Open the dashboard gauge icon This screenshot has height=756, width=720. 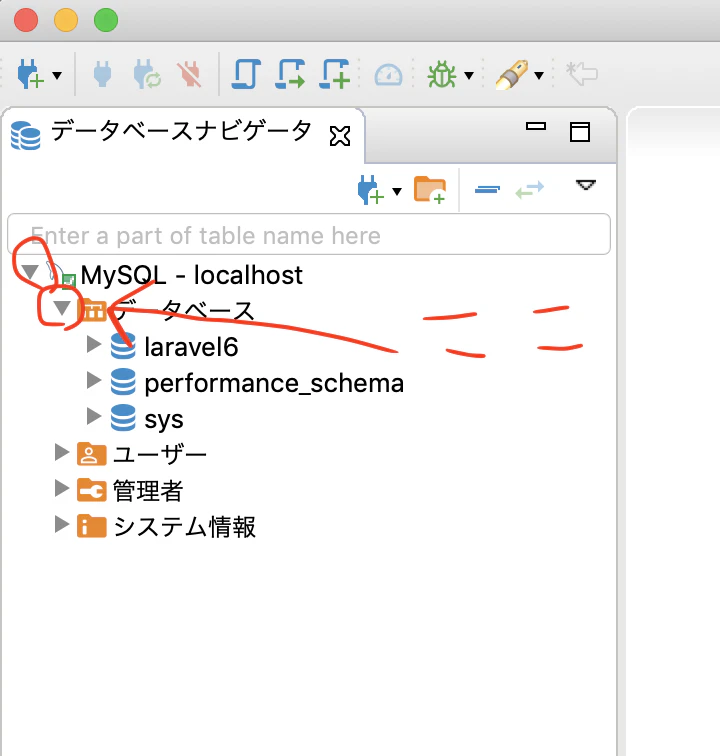(388, 75)
